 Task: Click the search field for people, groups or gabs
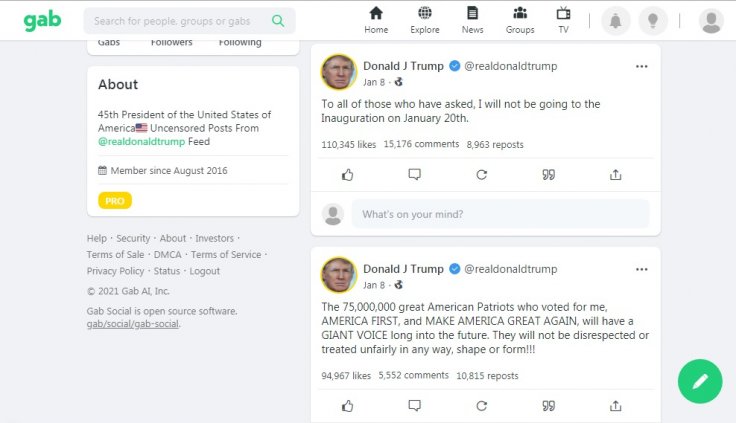pyautogui.click(x=180, y=20)
